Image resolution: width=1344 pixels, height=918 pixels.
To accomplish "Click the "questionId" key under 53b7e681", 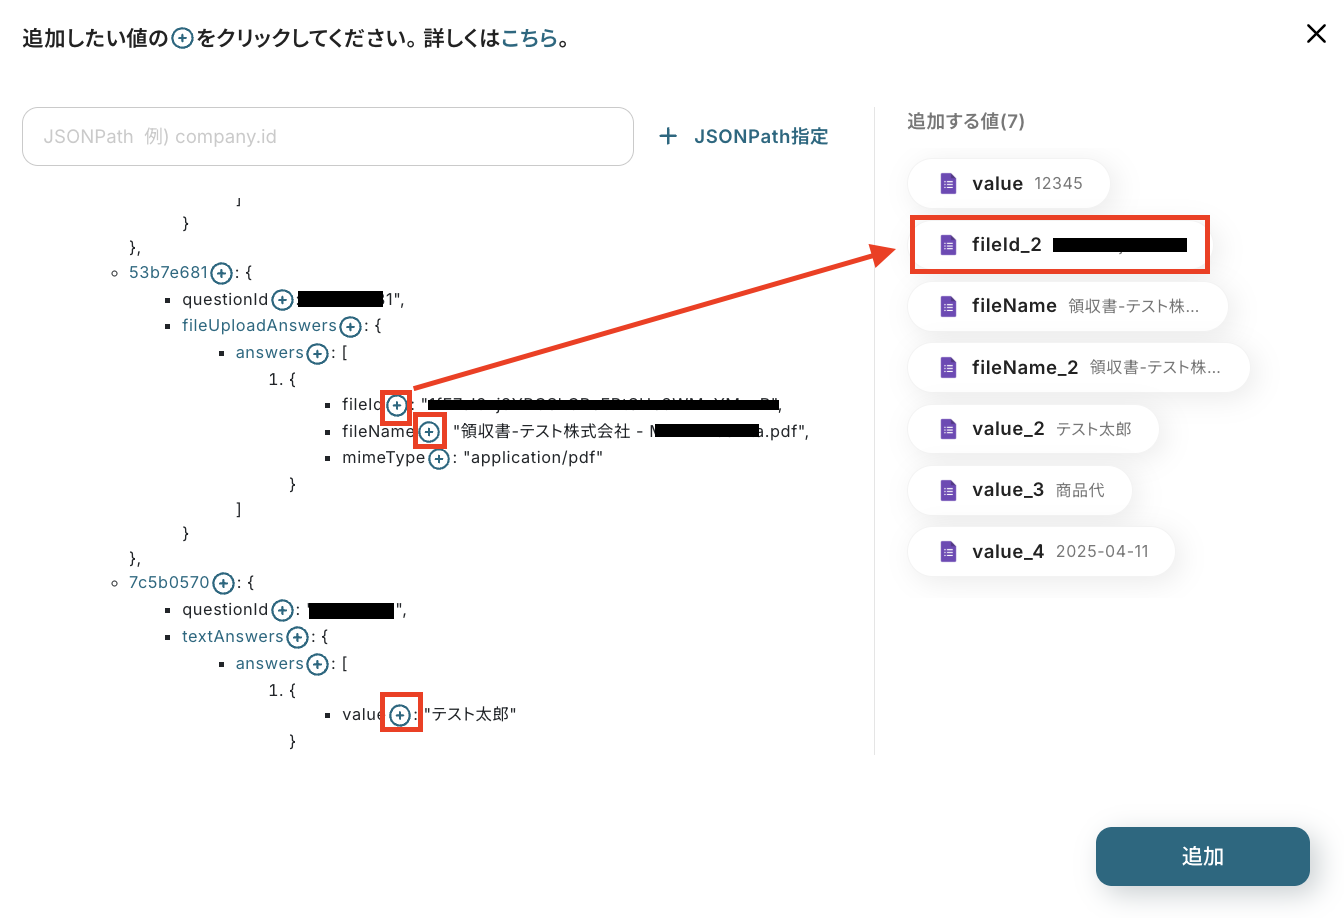I will point(226,299).
